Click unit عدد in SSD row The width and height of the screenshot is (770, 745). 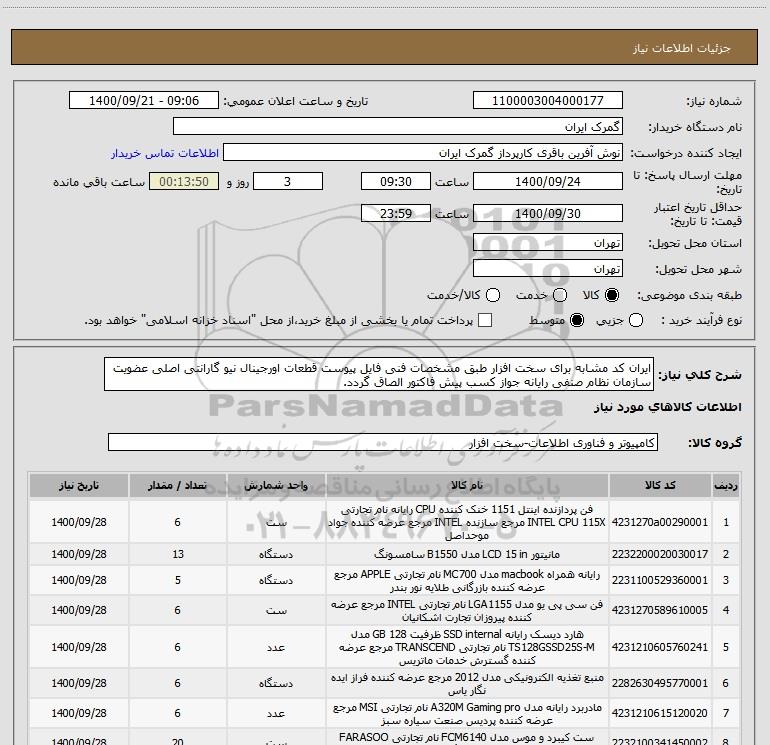pyautogui.click(x=276, y=647)
